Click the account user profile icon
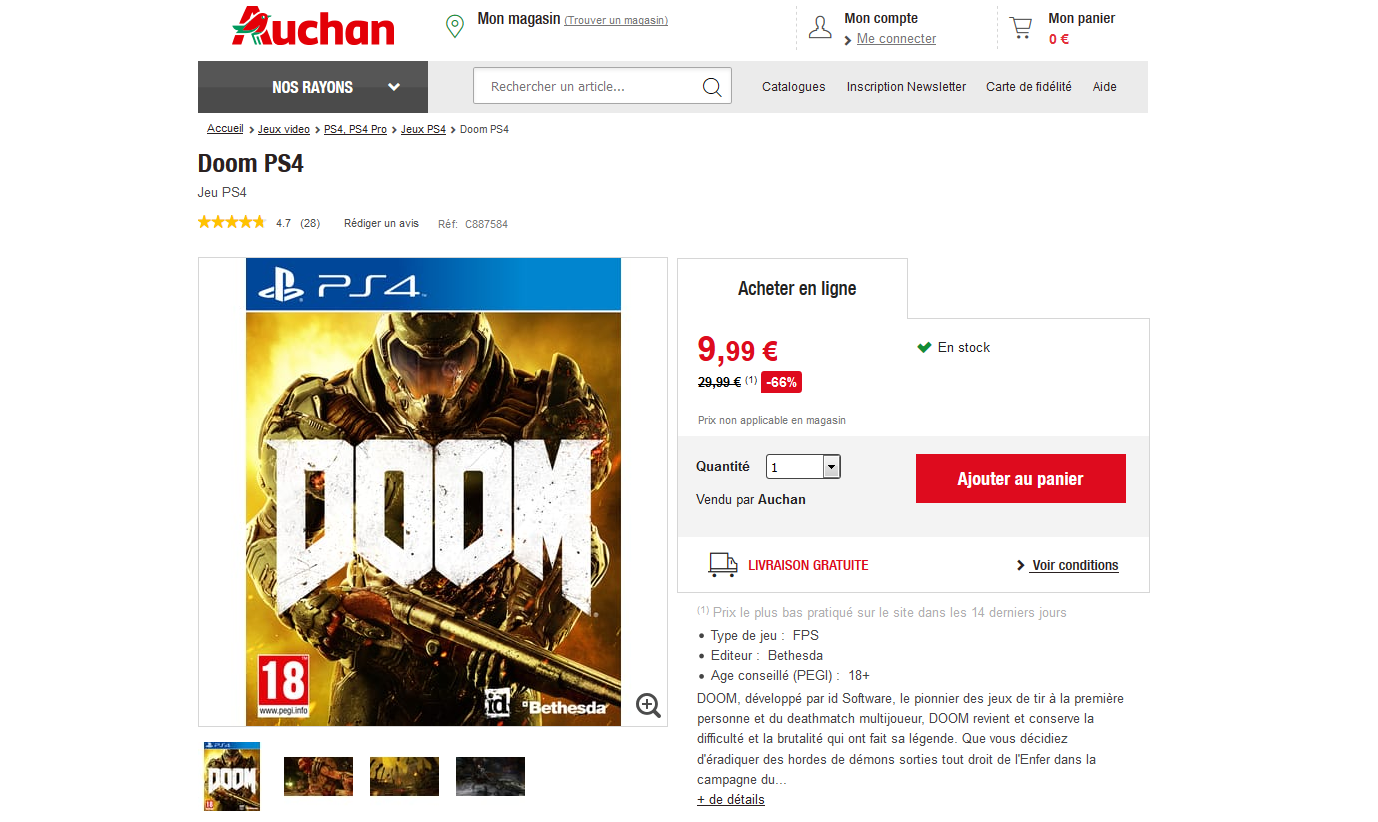 (820, 27)
